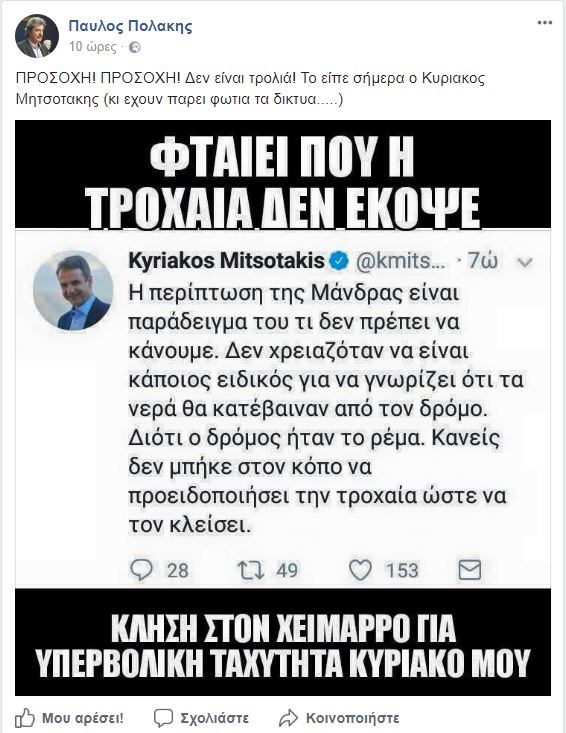Click the tweet reply bubble icon
The width and height of the screenshot is (566, 733).
(x=141, y=569)
